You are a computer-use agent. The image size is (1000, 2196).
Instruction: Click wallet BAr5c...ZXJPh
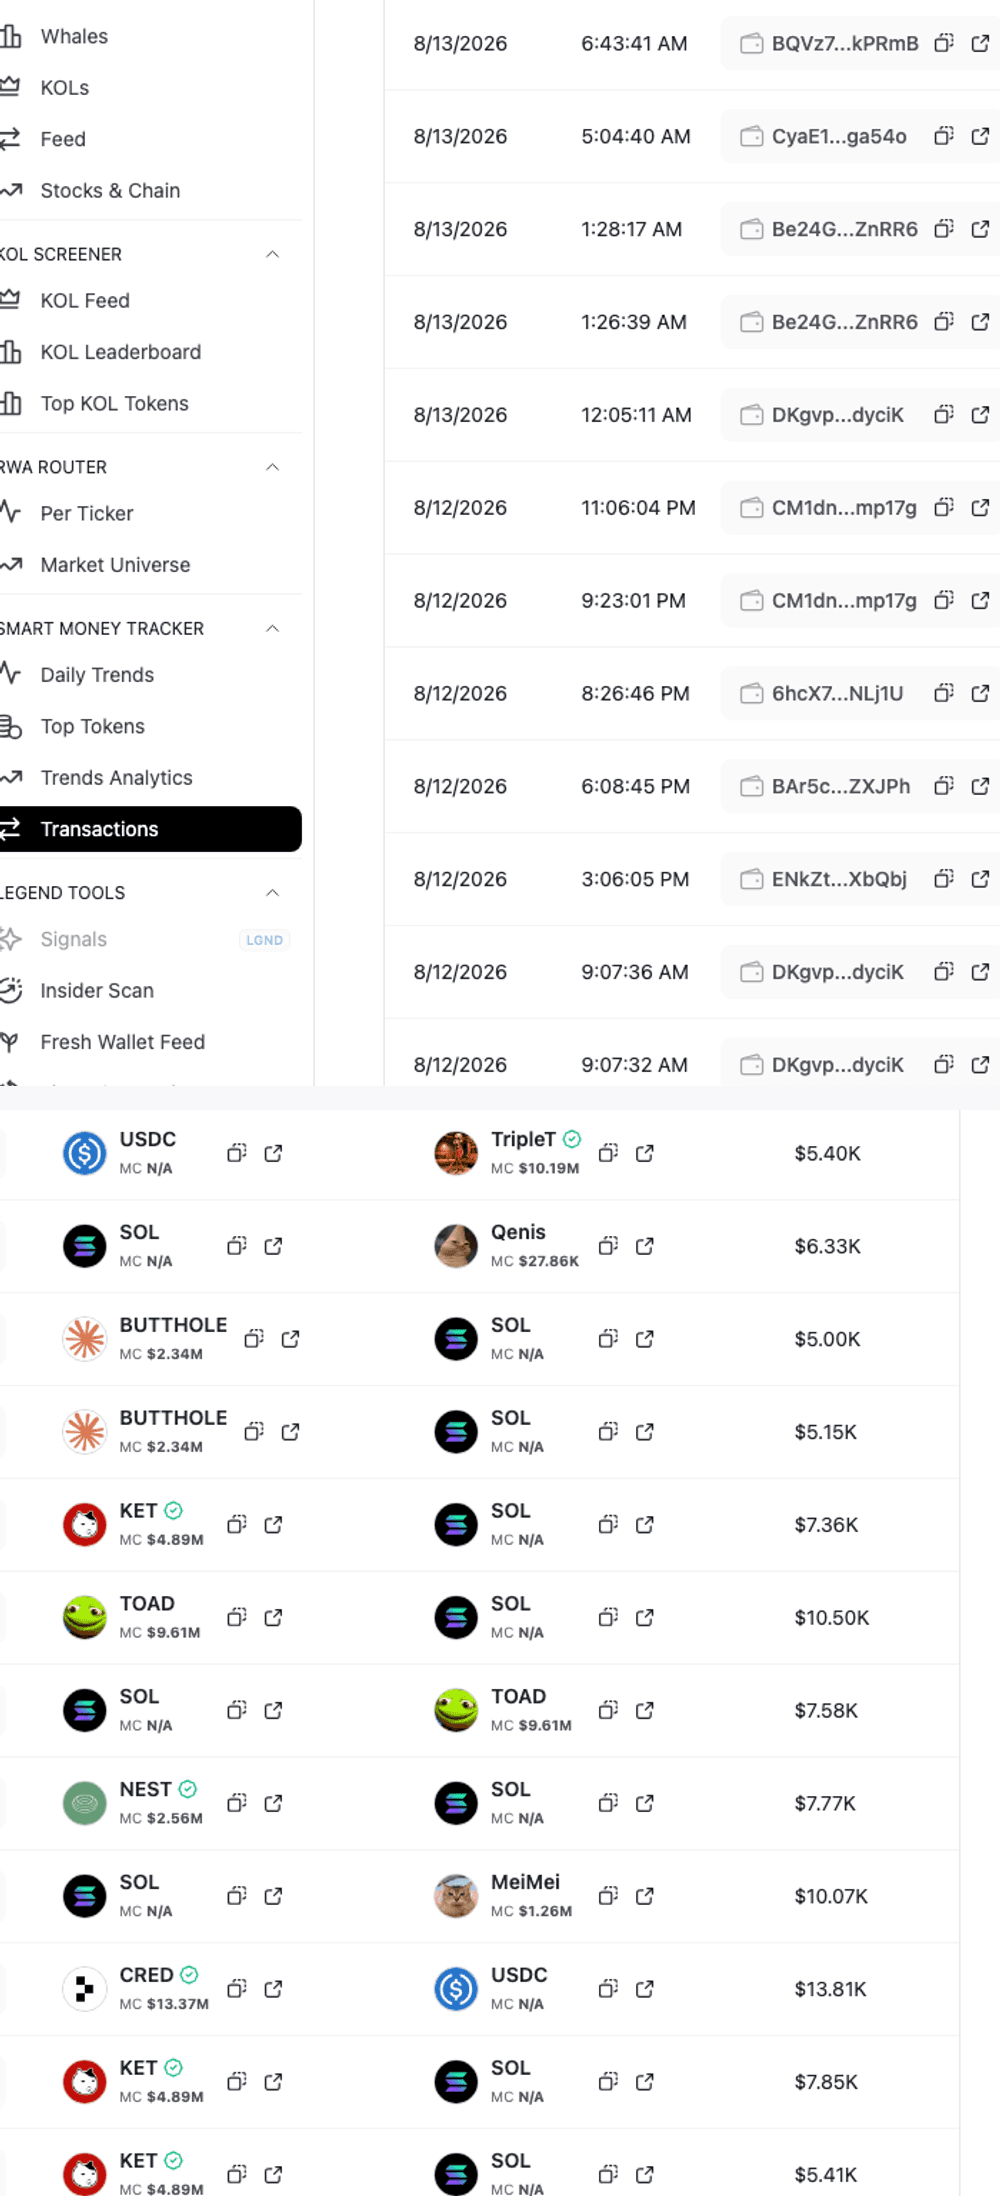click(841, 786)
